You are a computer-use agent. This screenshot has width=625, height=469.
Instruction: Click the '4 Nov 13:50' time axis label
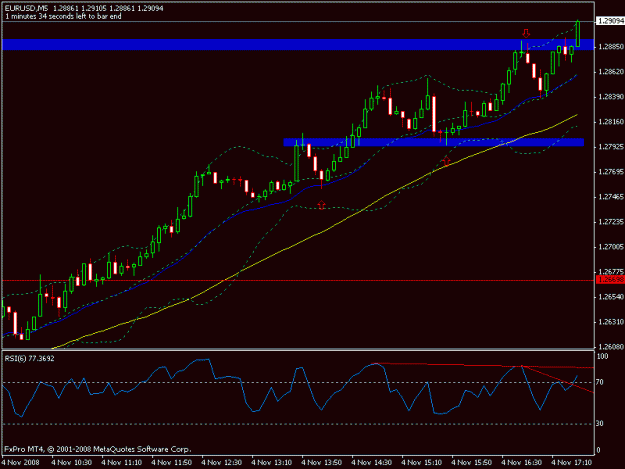click(321, 463)
